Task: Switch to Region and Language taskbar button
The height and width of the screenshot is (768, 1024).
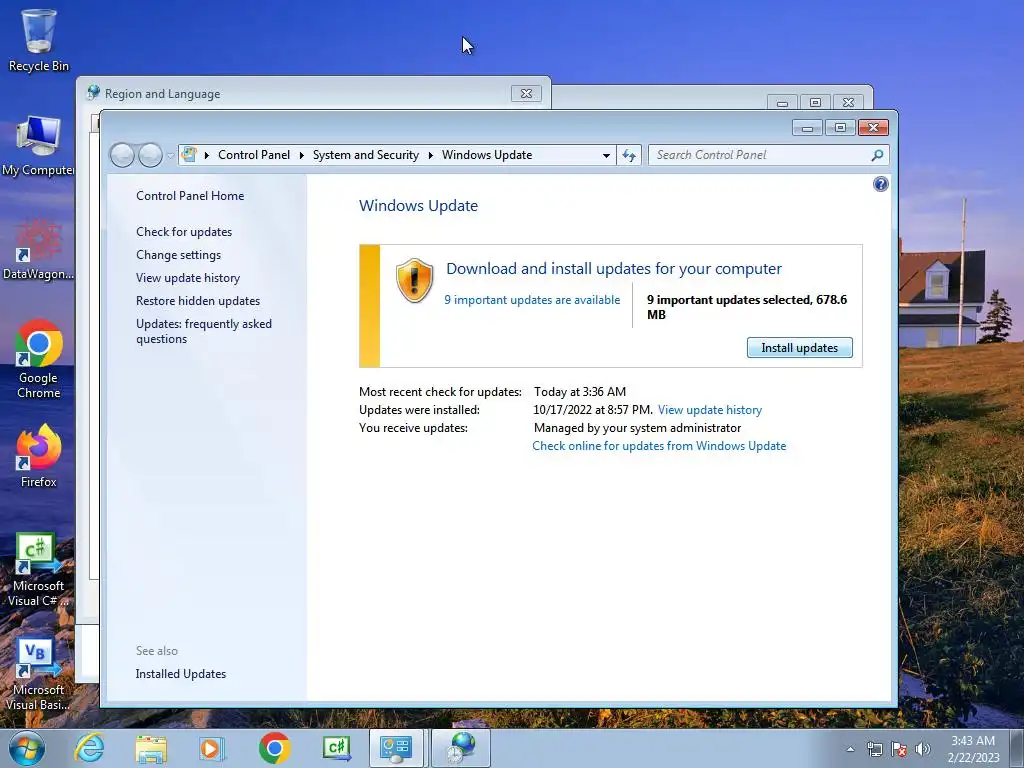Action: pyautogui.click(x=461, y=748)
